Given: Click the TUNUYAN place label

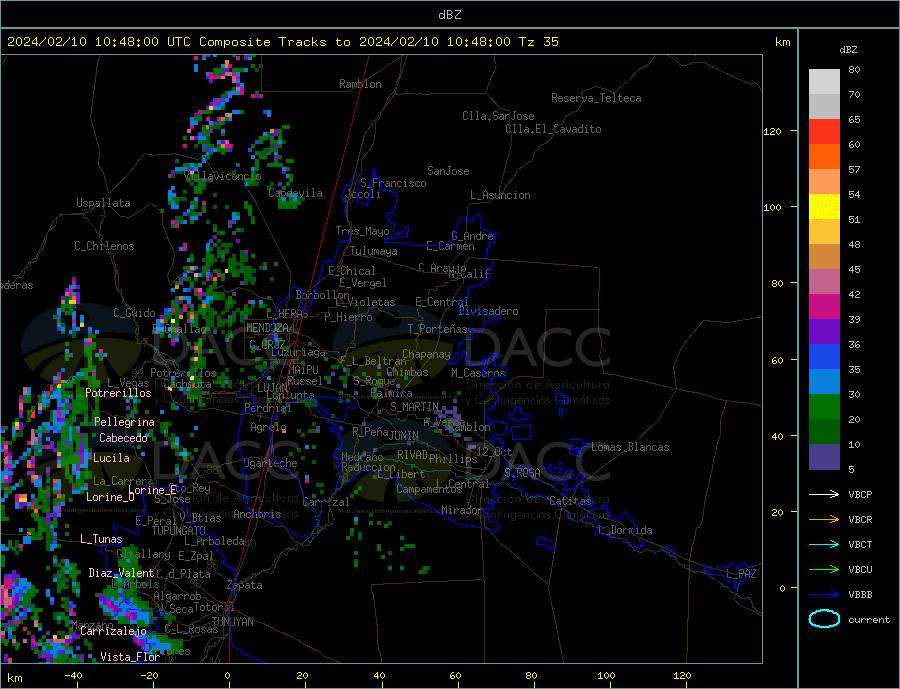Looking at the screenshot, I should pos(232,622).
